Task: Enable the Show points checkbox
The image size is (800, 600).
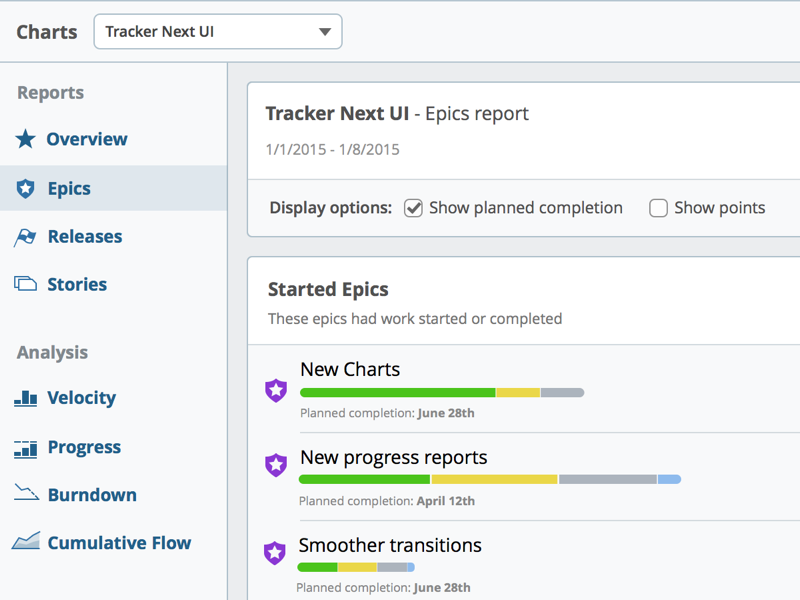Action: click(x=658, y=208)
